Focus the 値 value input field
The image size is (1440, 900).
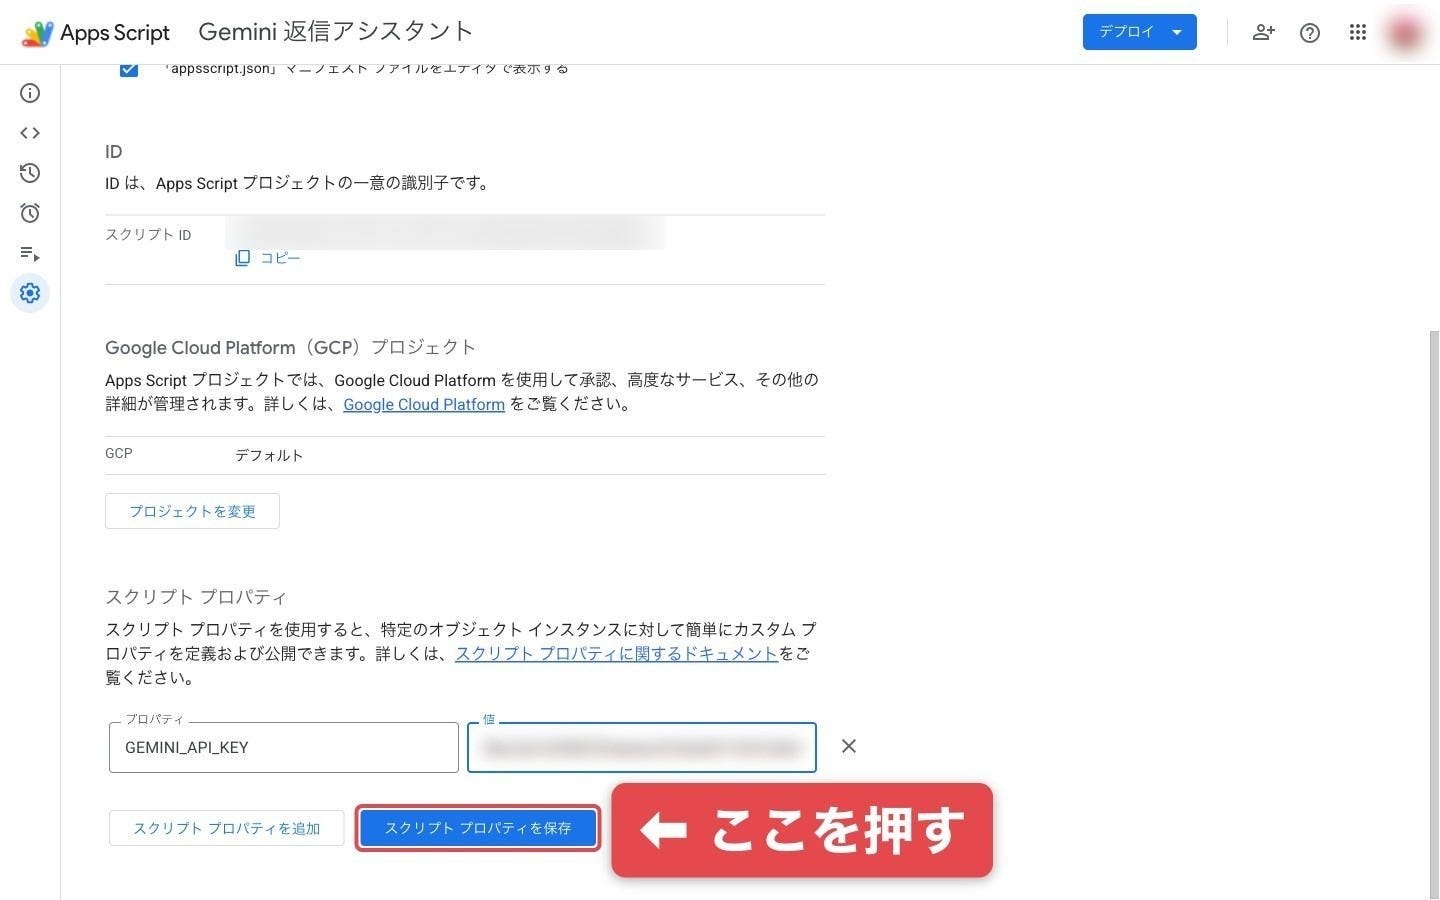[642, 747]
